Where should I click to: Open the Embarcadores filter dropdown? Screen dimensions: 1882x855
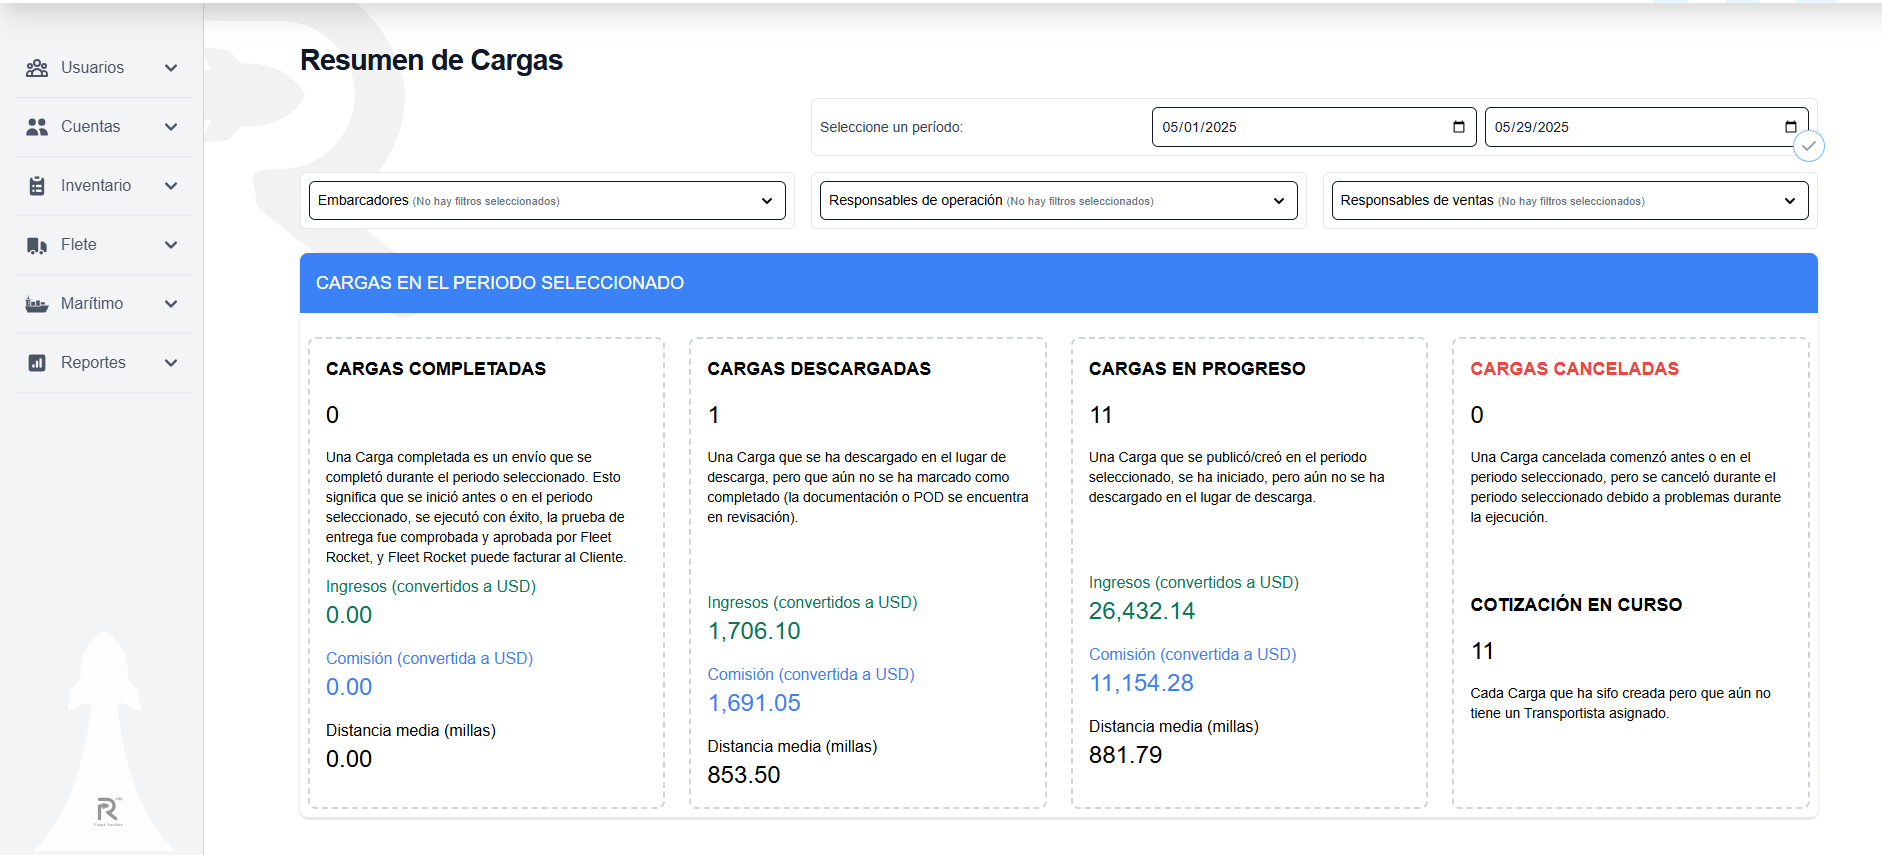click(547, 200)
